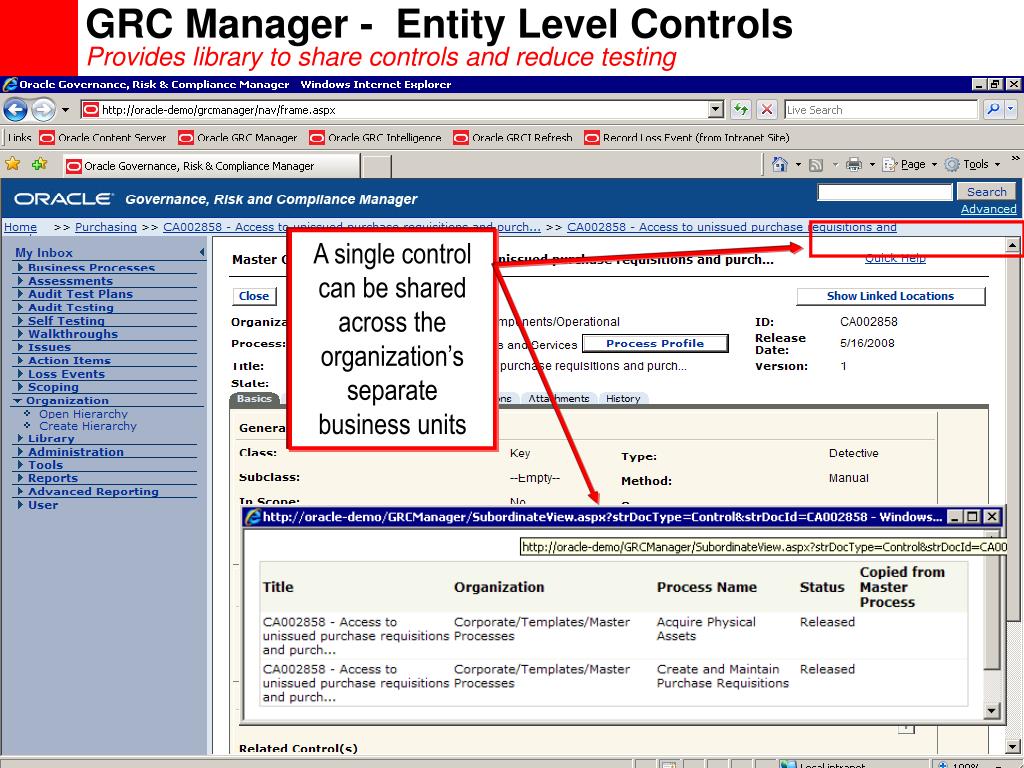
Task: Open the Open Hierarchy link
Action: [x=83, y=413]
